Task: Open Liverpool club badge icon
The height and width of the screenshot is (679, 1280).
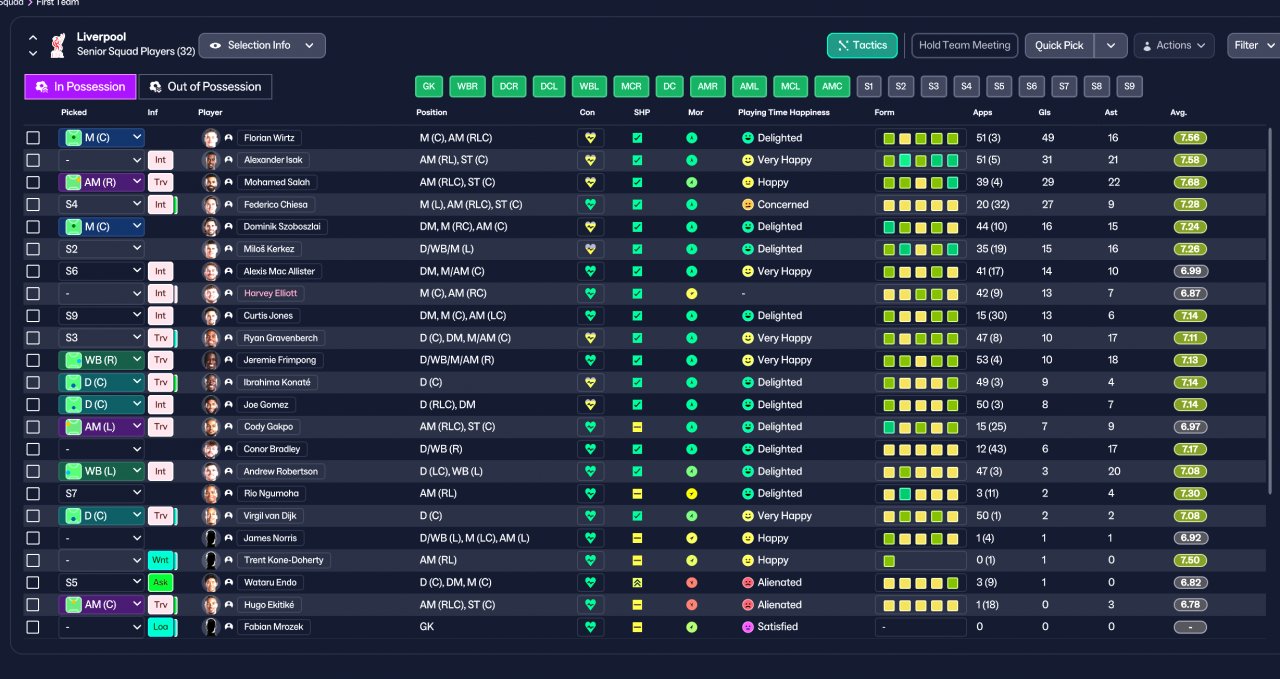Action: coord(58,45)
